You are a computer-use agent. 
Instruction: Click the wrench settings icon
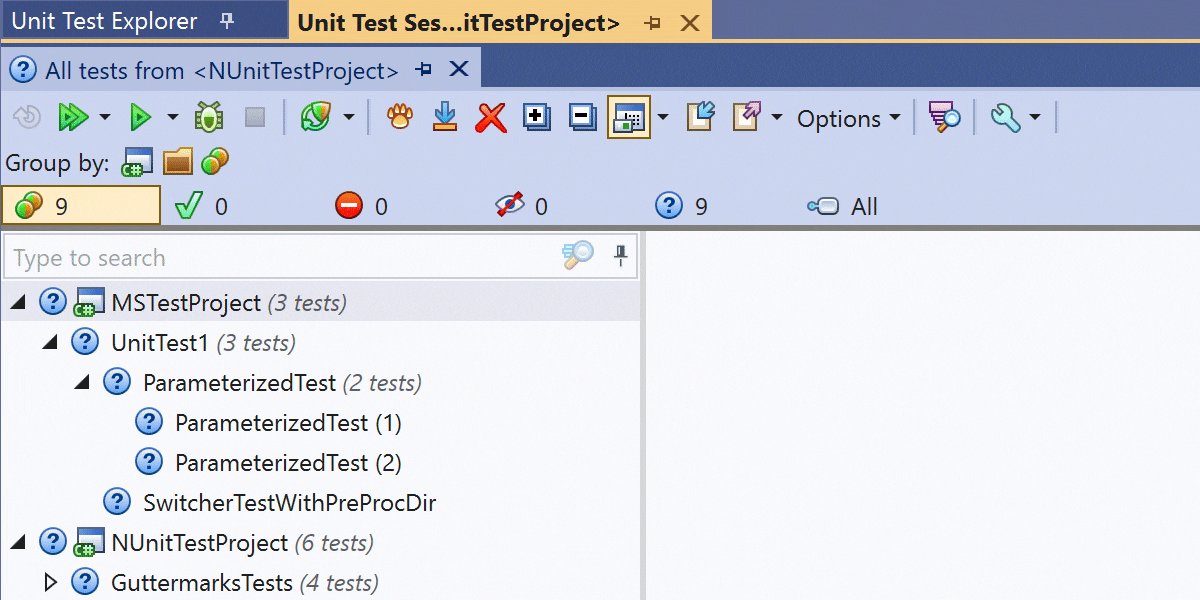coord(1004,118)
